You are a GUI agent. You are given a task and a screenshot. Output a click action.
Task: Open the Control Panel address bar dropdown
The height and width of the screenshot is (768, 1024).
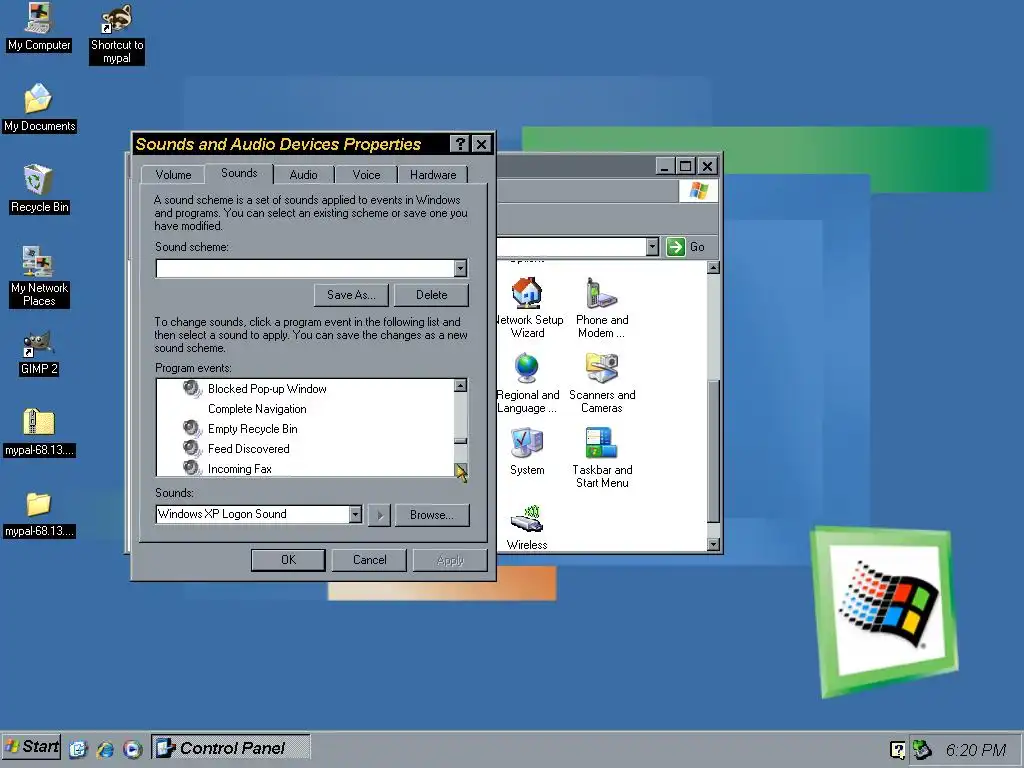pyautogui.click(x=652, y=247)
